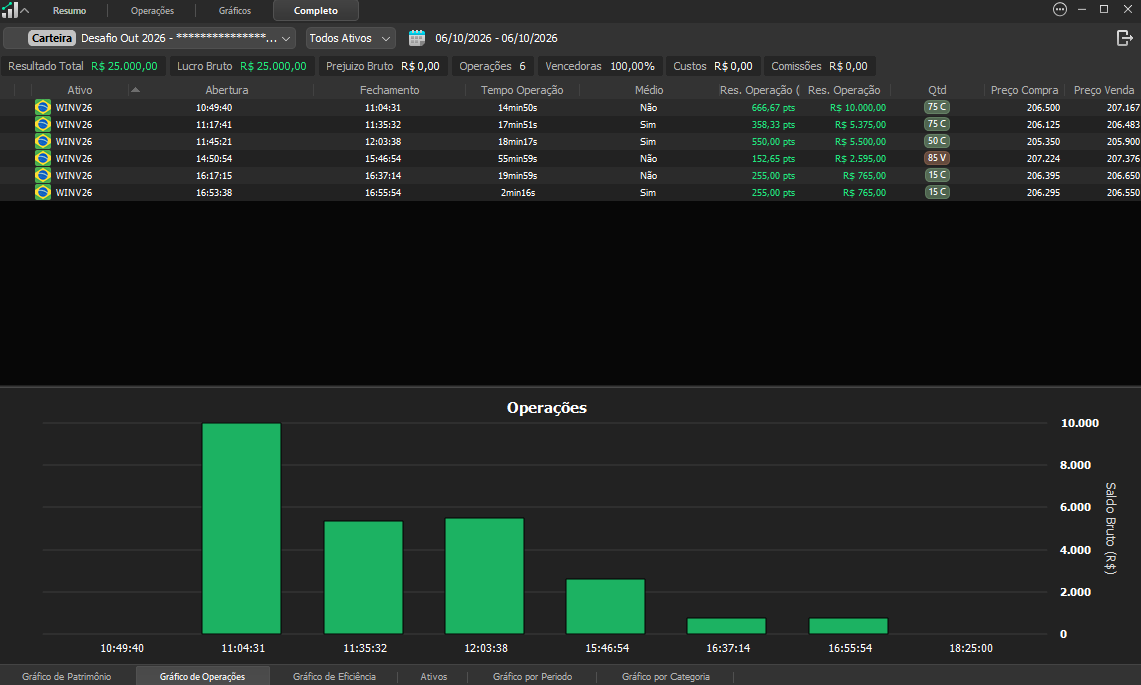1141x685 pixels.
Task: Click the Carteira label button
Action: click(52, 38)
